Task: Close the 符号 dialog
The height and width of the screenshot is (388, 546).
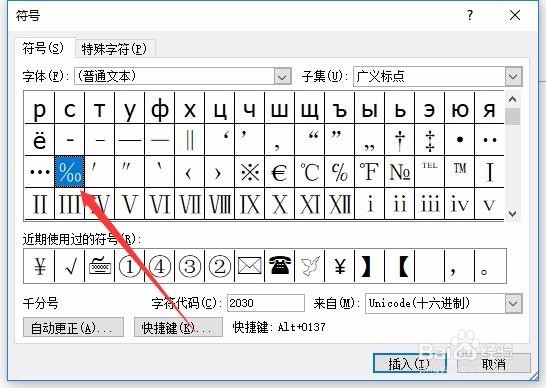Action: coord(515,15)
